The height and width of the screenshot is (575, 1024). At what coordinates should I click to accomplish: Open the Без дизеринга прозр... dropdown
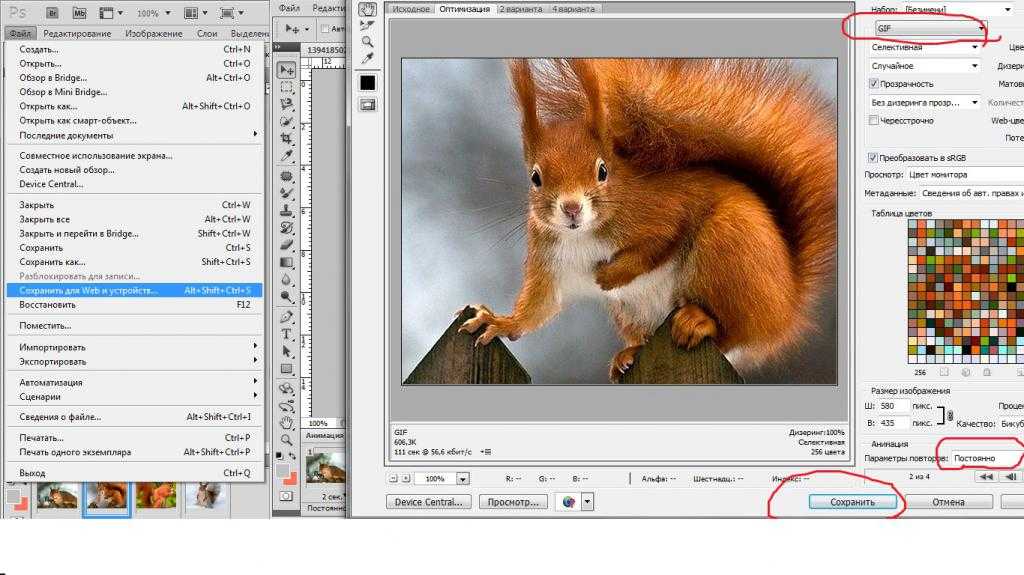click(x=924, y=103)
